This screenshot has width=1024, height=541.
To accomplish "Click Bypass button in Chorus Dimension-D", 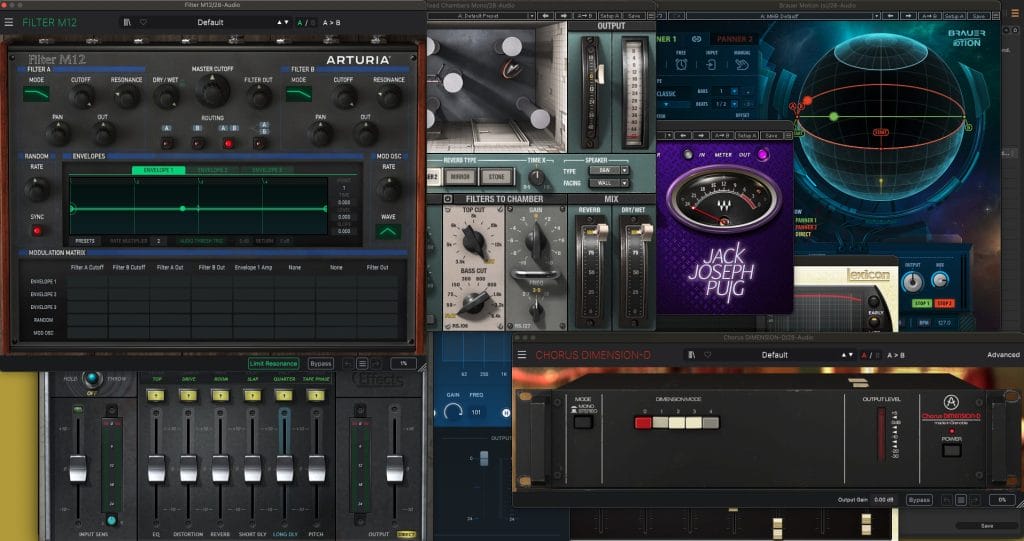I will [x=919, y=500].
